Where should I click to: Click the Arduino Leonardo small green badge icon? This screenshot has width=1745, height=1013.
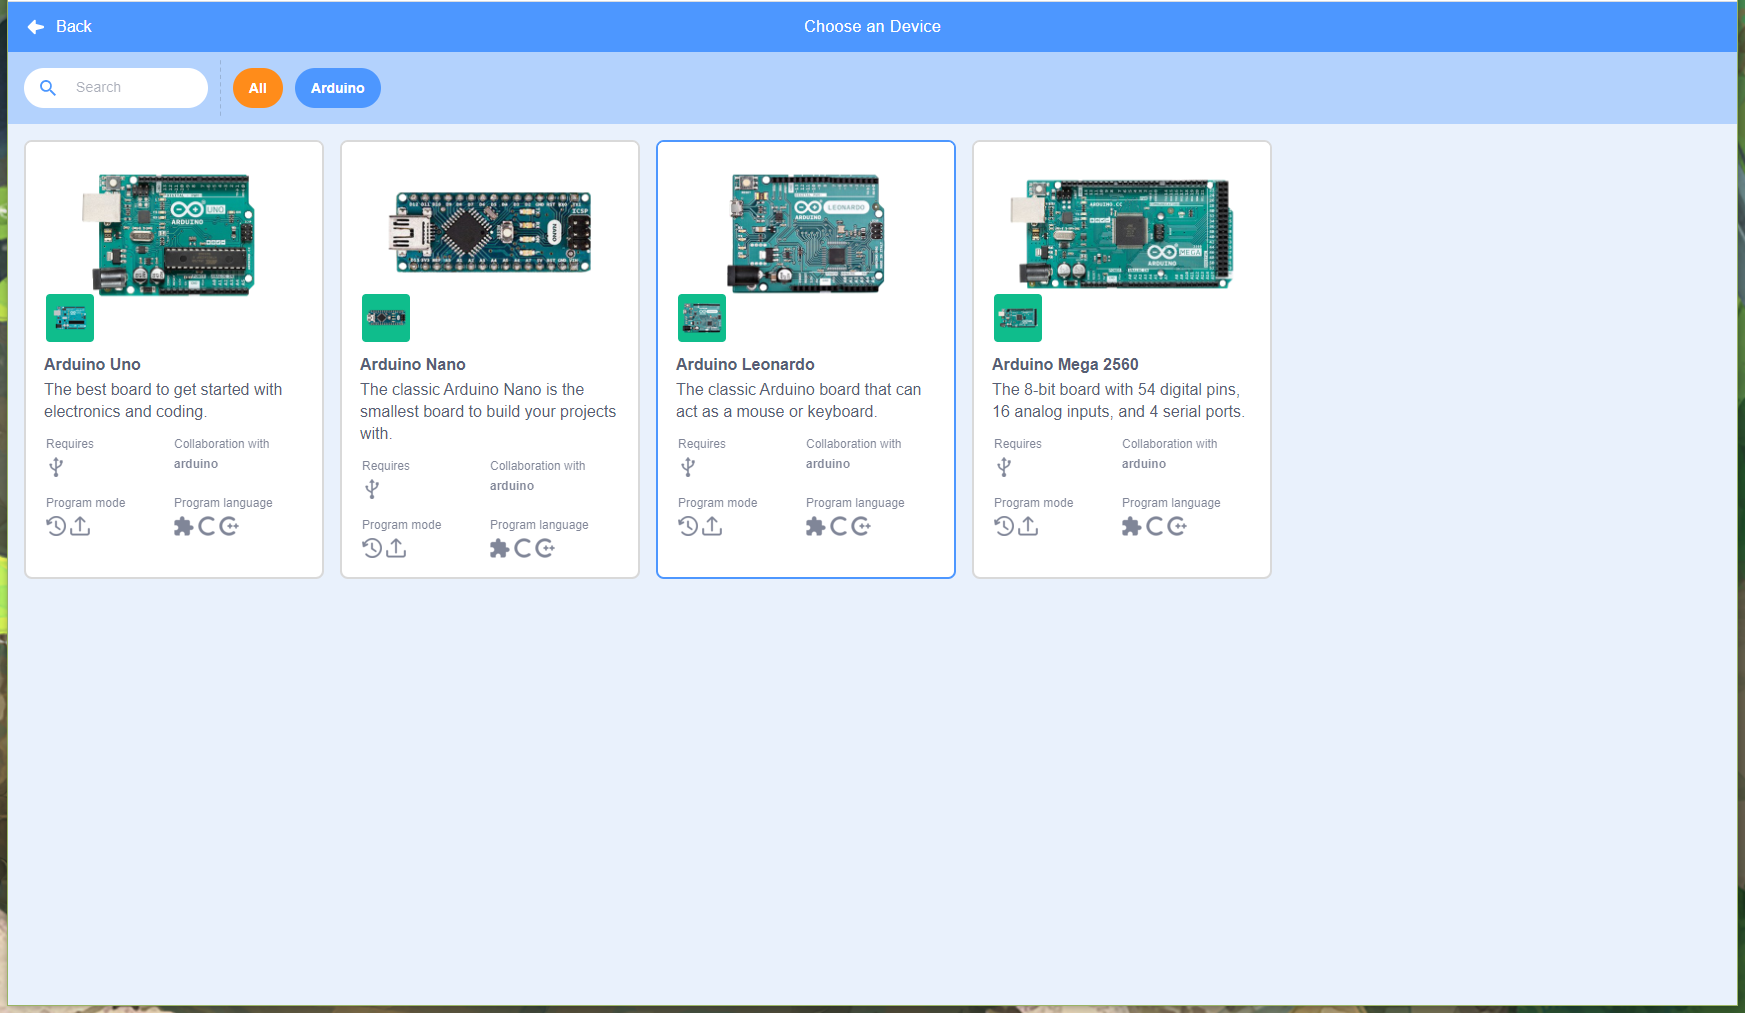point(702,318)
